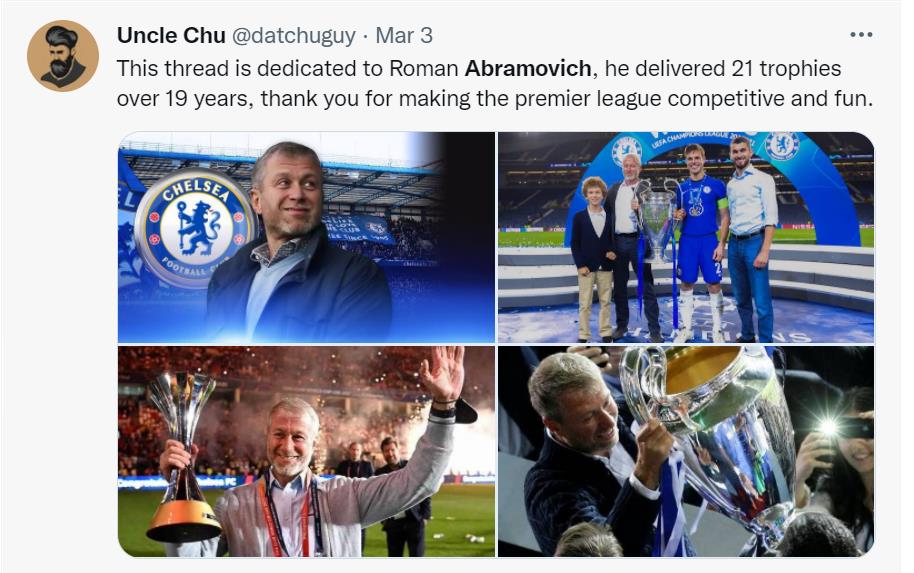Open the @datchuguy handle link

(294, 36)
